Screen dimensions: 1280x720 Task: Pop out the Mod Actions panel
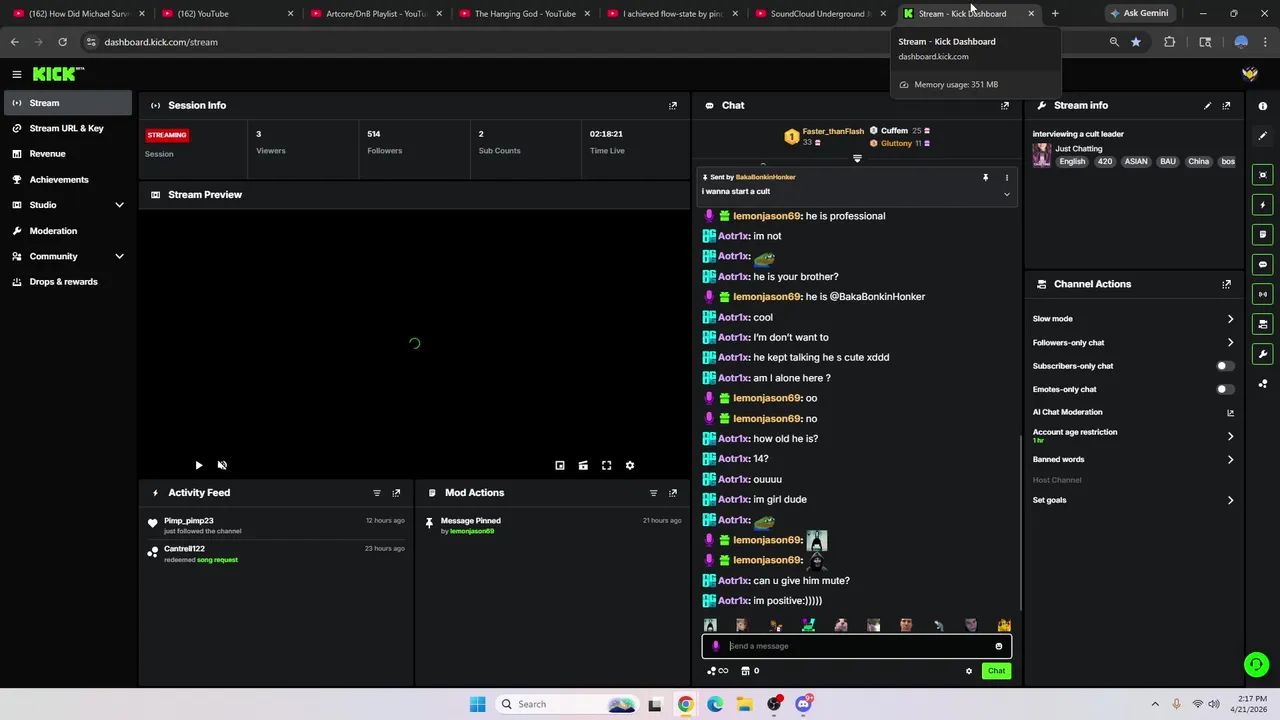673,493
